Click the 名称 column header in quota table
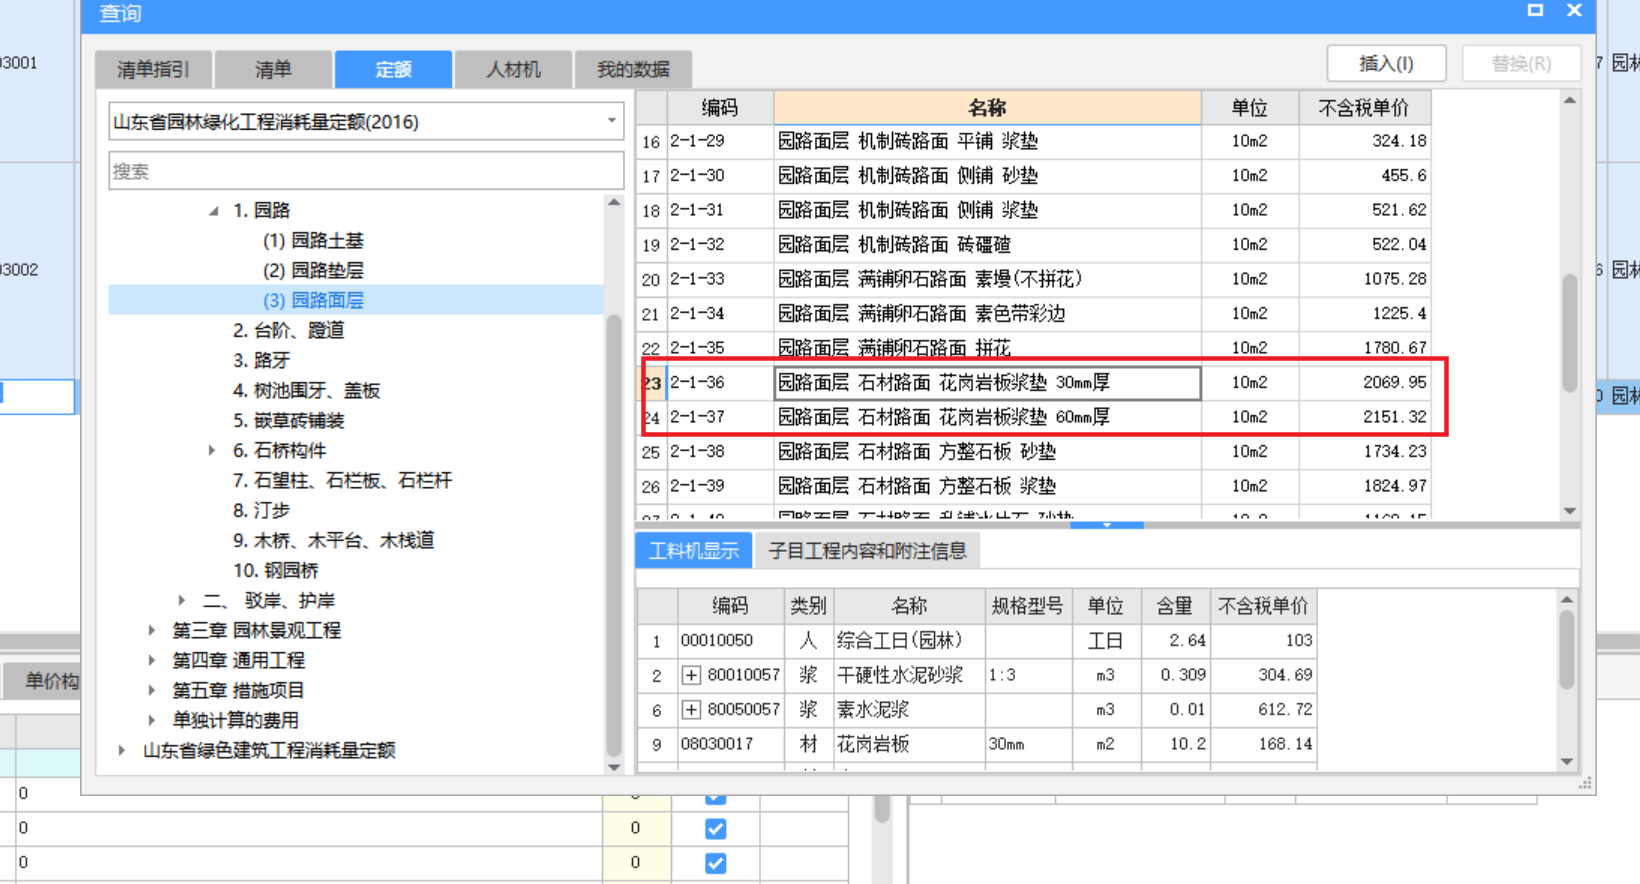This screenshot has height=884, width=1640. (987, 108)
